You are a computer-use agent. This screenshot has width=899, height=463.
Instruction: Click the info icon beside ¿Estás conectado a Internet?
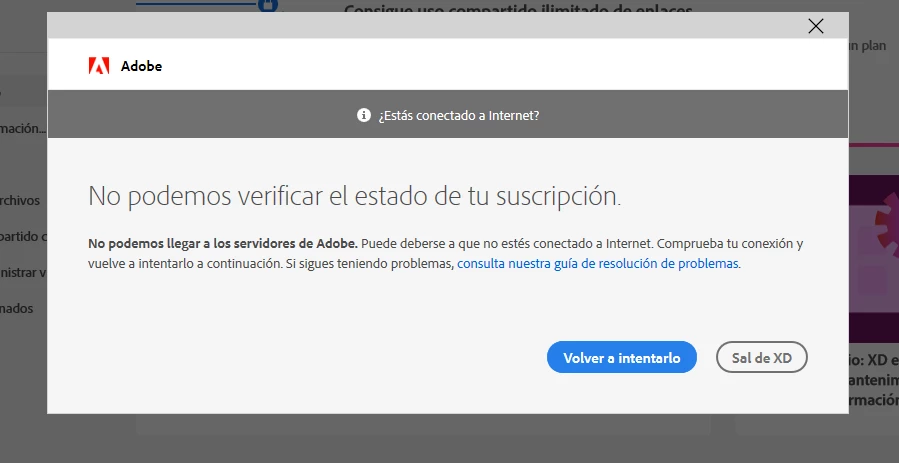pyautogui.click(x=363, y=115)
